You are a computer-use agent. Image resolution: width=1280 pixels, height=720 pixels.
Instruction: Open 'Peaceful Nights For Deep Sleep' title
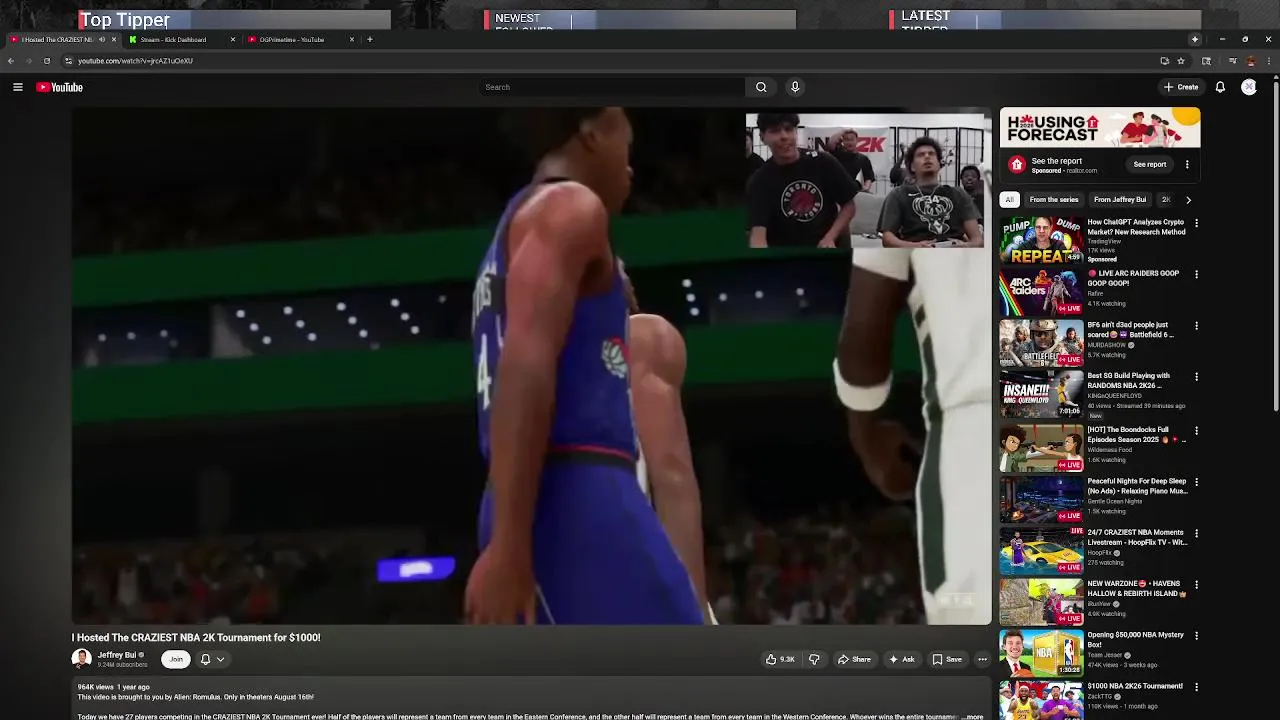click(x=1137, y=486)
